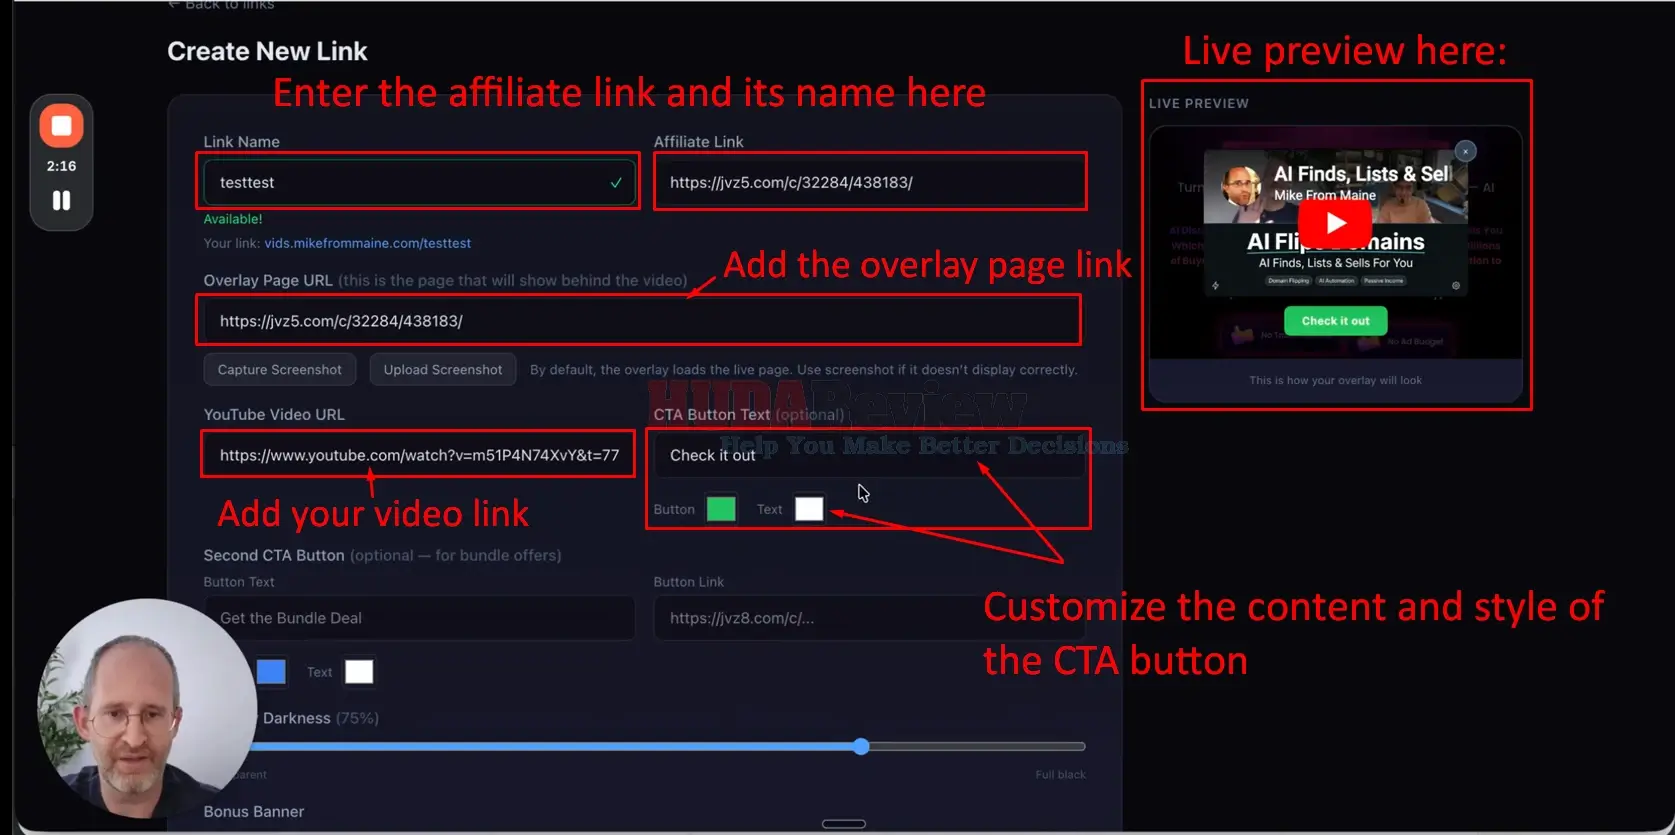The height and width of the screenshot is (835, 1675).
Task: Click the YouTube Video URL field
Action: click(x=418, y=455)
